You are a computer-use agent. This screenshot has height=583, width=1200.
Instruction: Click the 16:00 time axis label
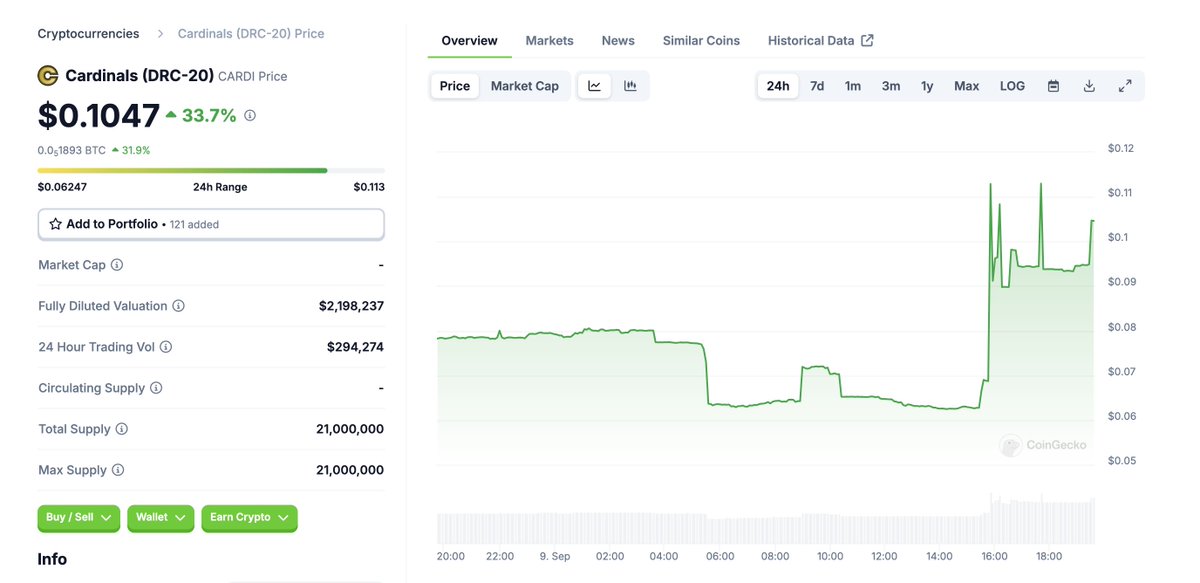[x=995, y=556]
